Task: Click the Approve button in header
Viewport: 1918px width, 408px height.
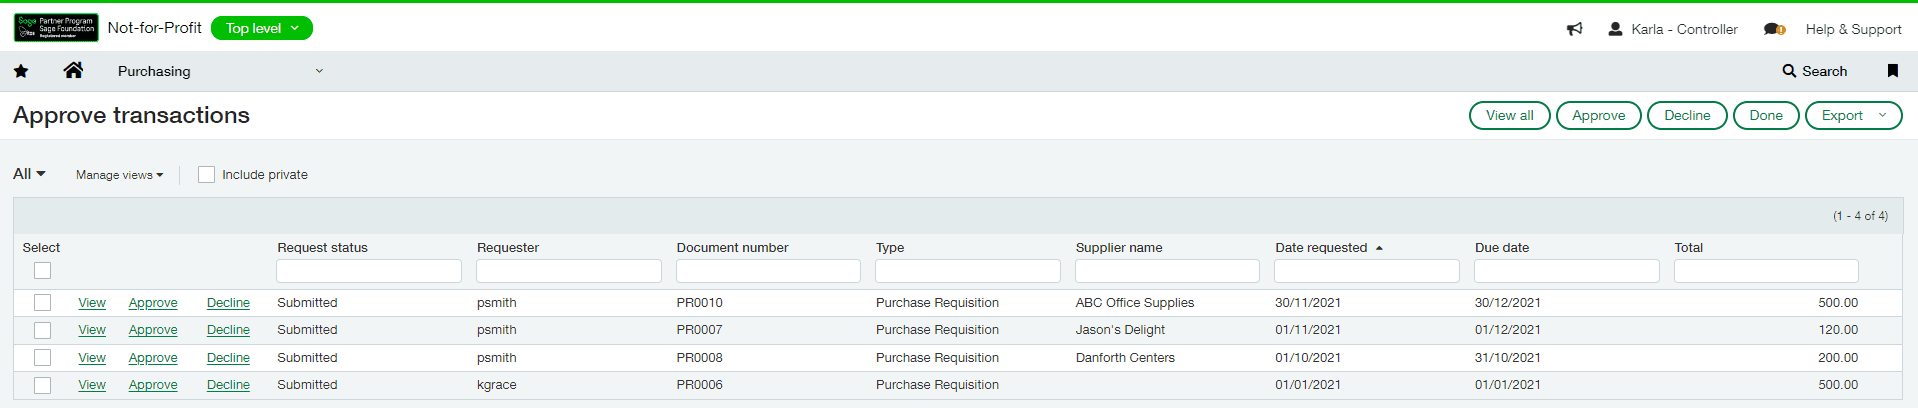Action: pyautogui.click(x=1598, y=116)
